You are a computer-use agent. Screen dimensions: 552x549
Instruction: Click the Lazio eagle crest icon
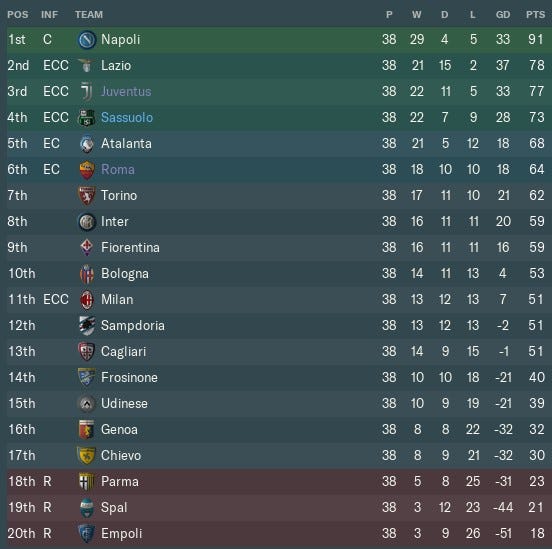tap(86, 65)
